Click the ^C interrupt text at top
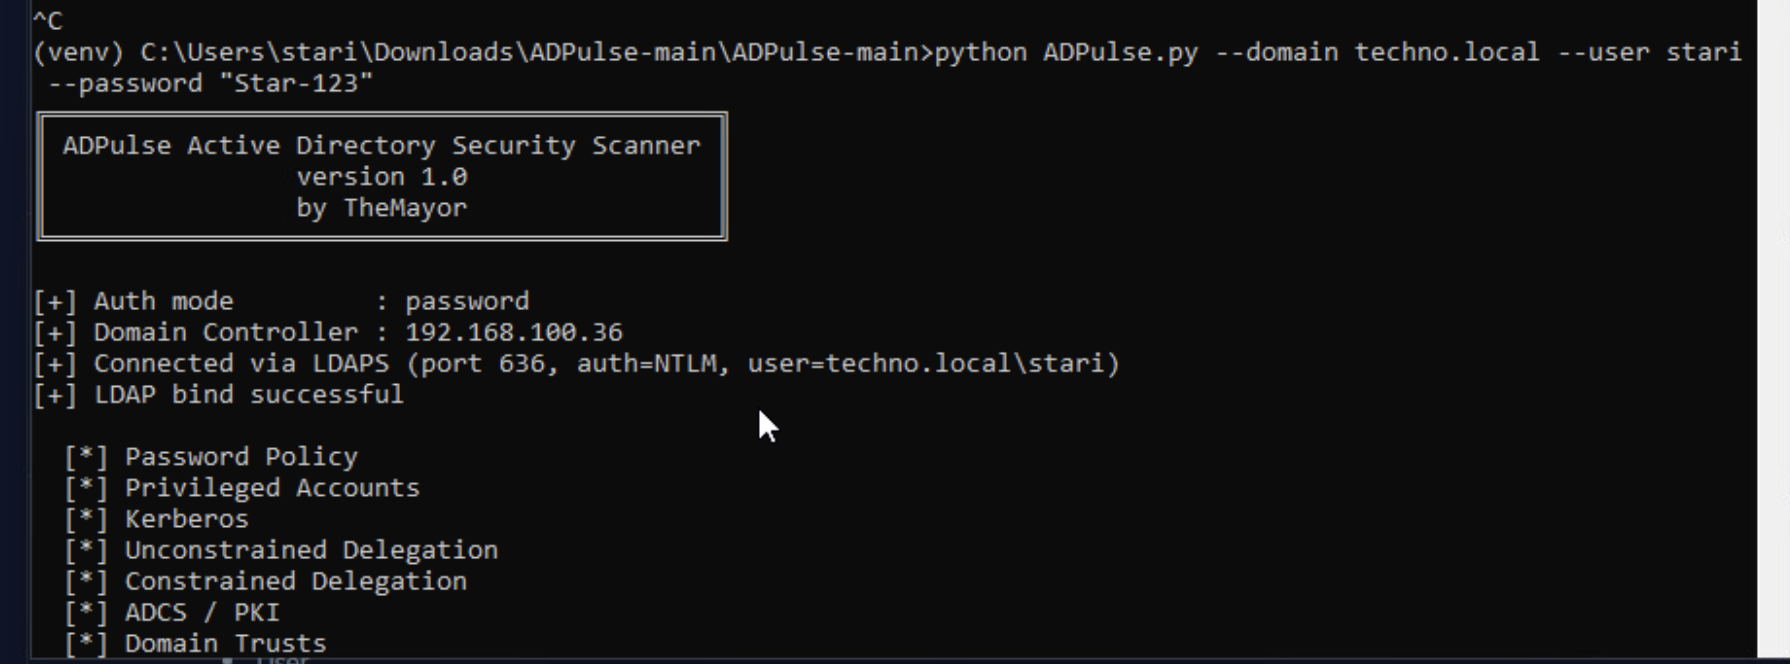 click(x=48, y=21)
